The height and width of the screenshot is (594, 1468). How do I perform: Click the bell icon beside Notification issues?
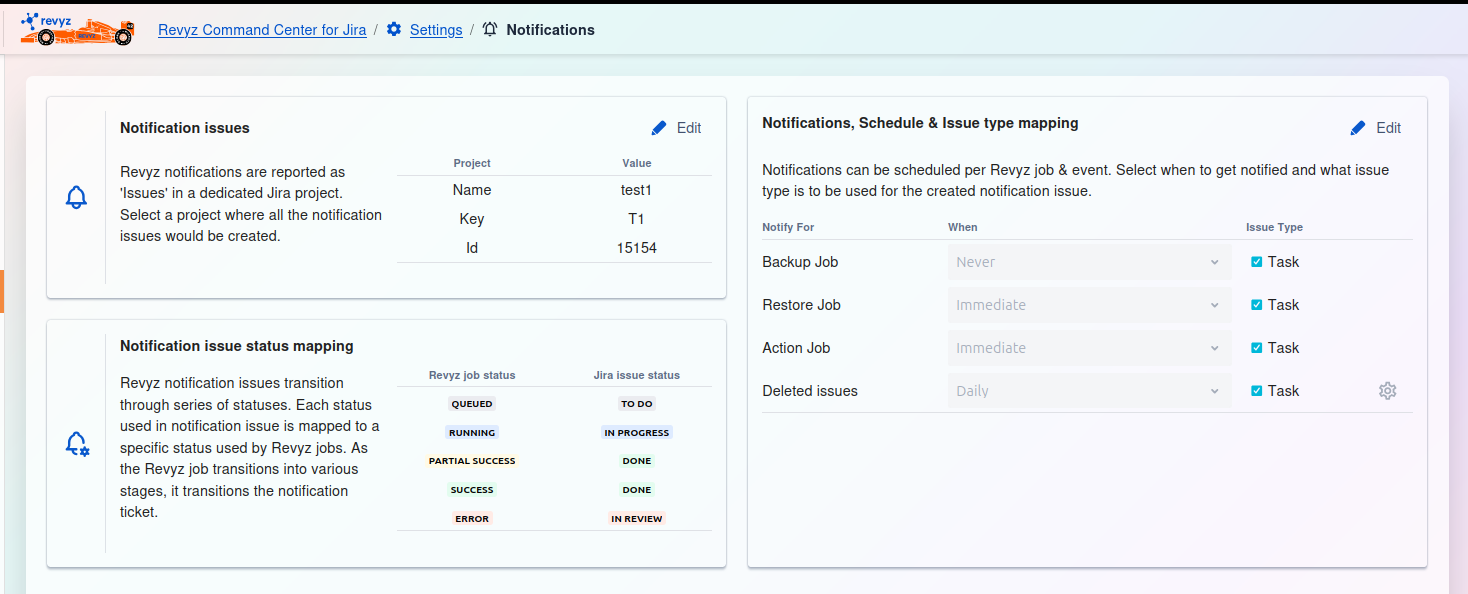click(x=76, y=197)
